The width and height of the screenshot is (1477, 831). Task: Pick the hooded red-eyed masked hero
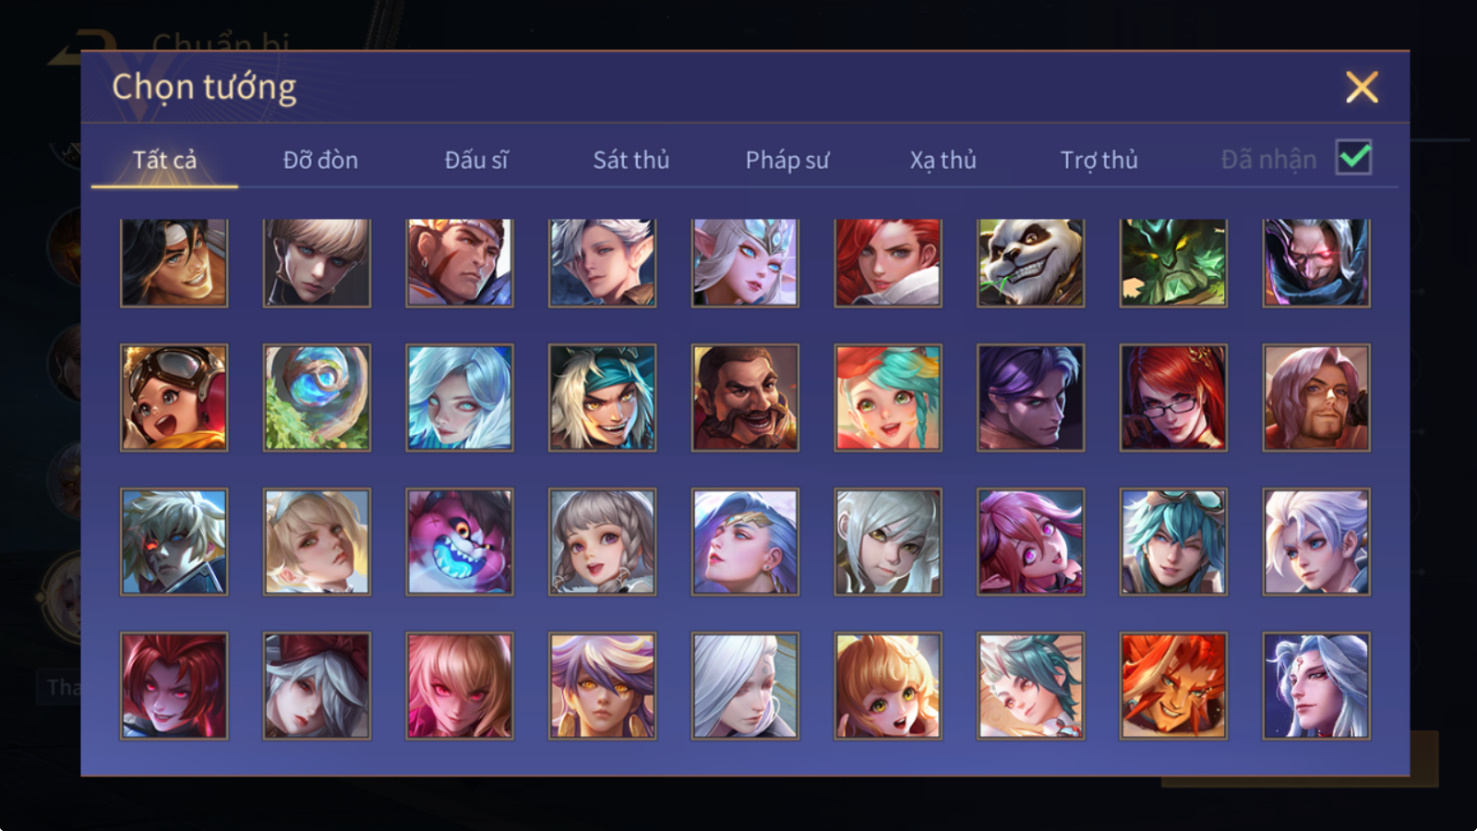click(x=1316, y=263)
